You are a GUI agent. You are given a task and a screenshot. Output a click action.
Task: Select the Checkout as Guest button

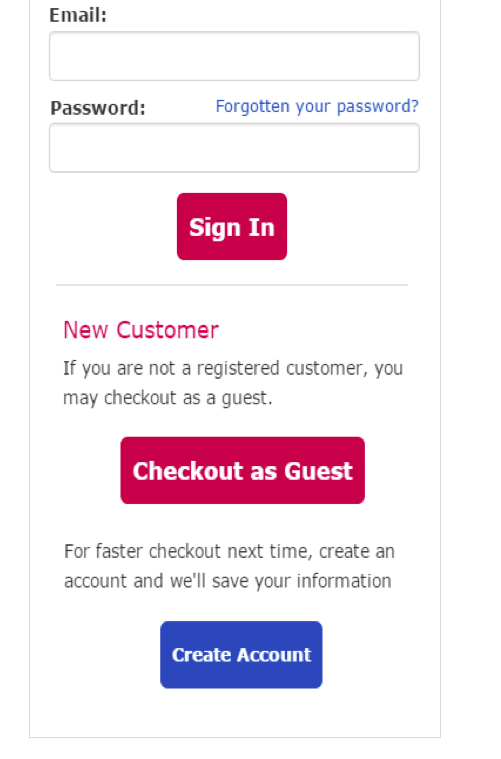click(243, 471)
